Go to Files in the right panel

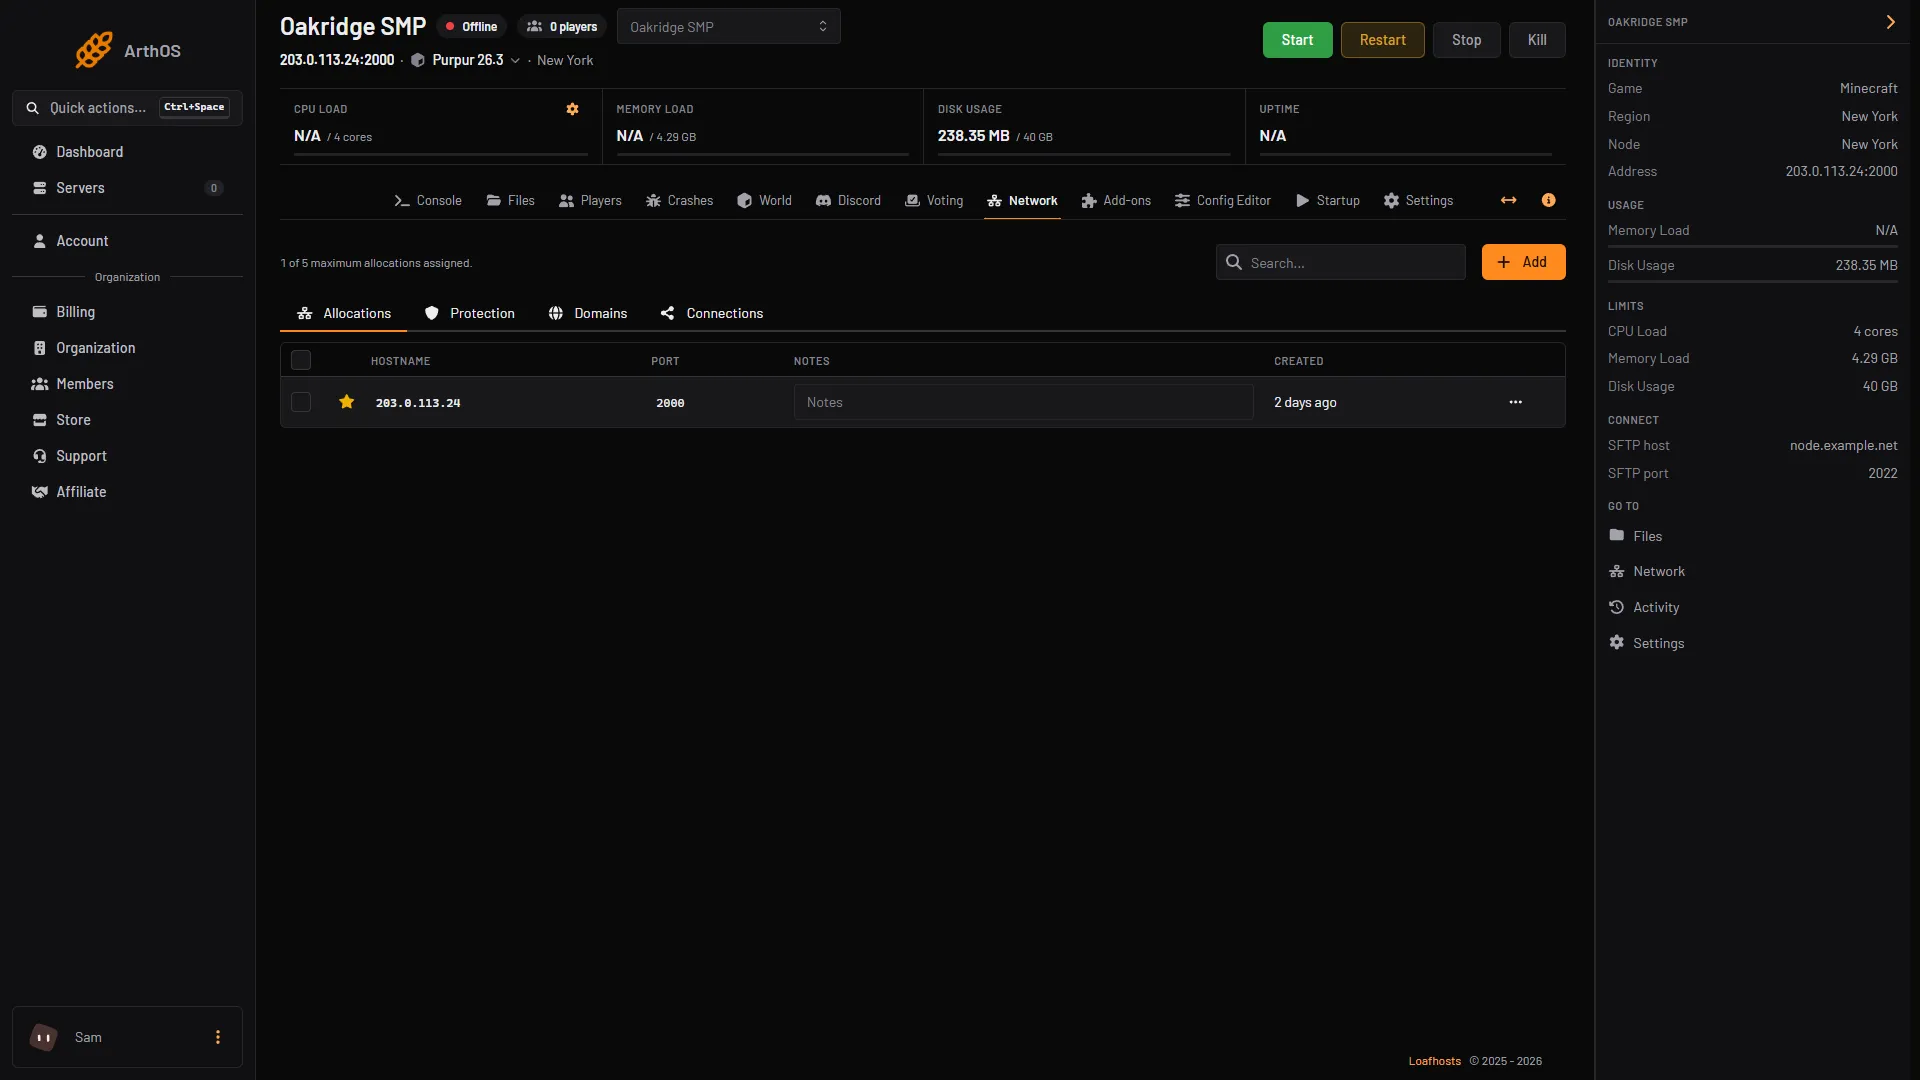pos(1635,536)
